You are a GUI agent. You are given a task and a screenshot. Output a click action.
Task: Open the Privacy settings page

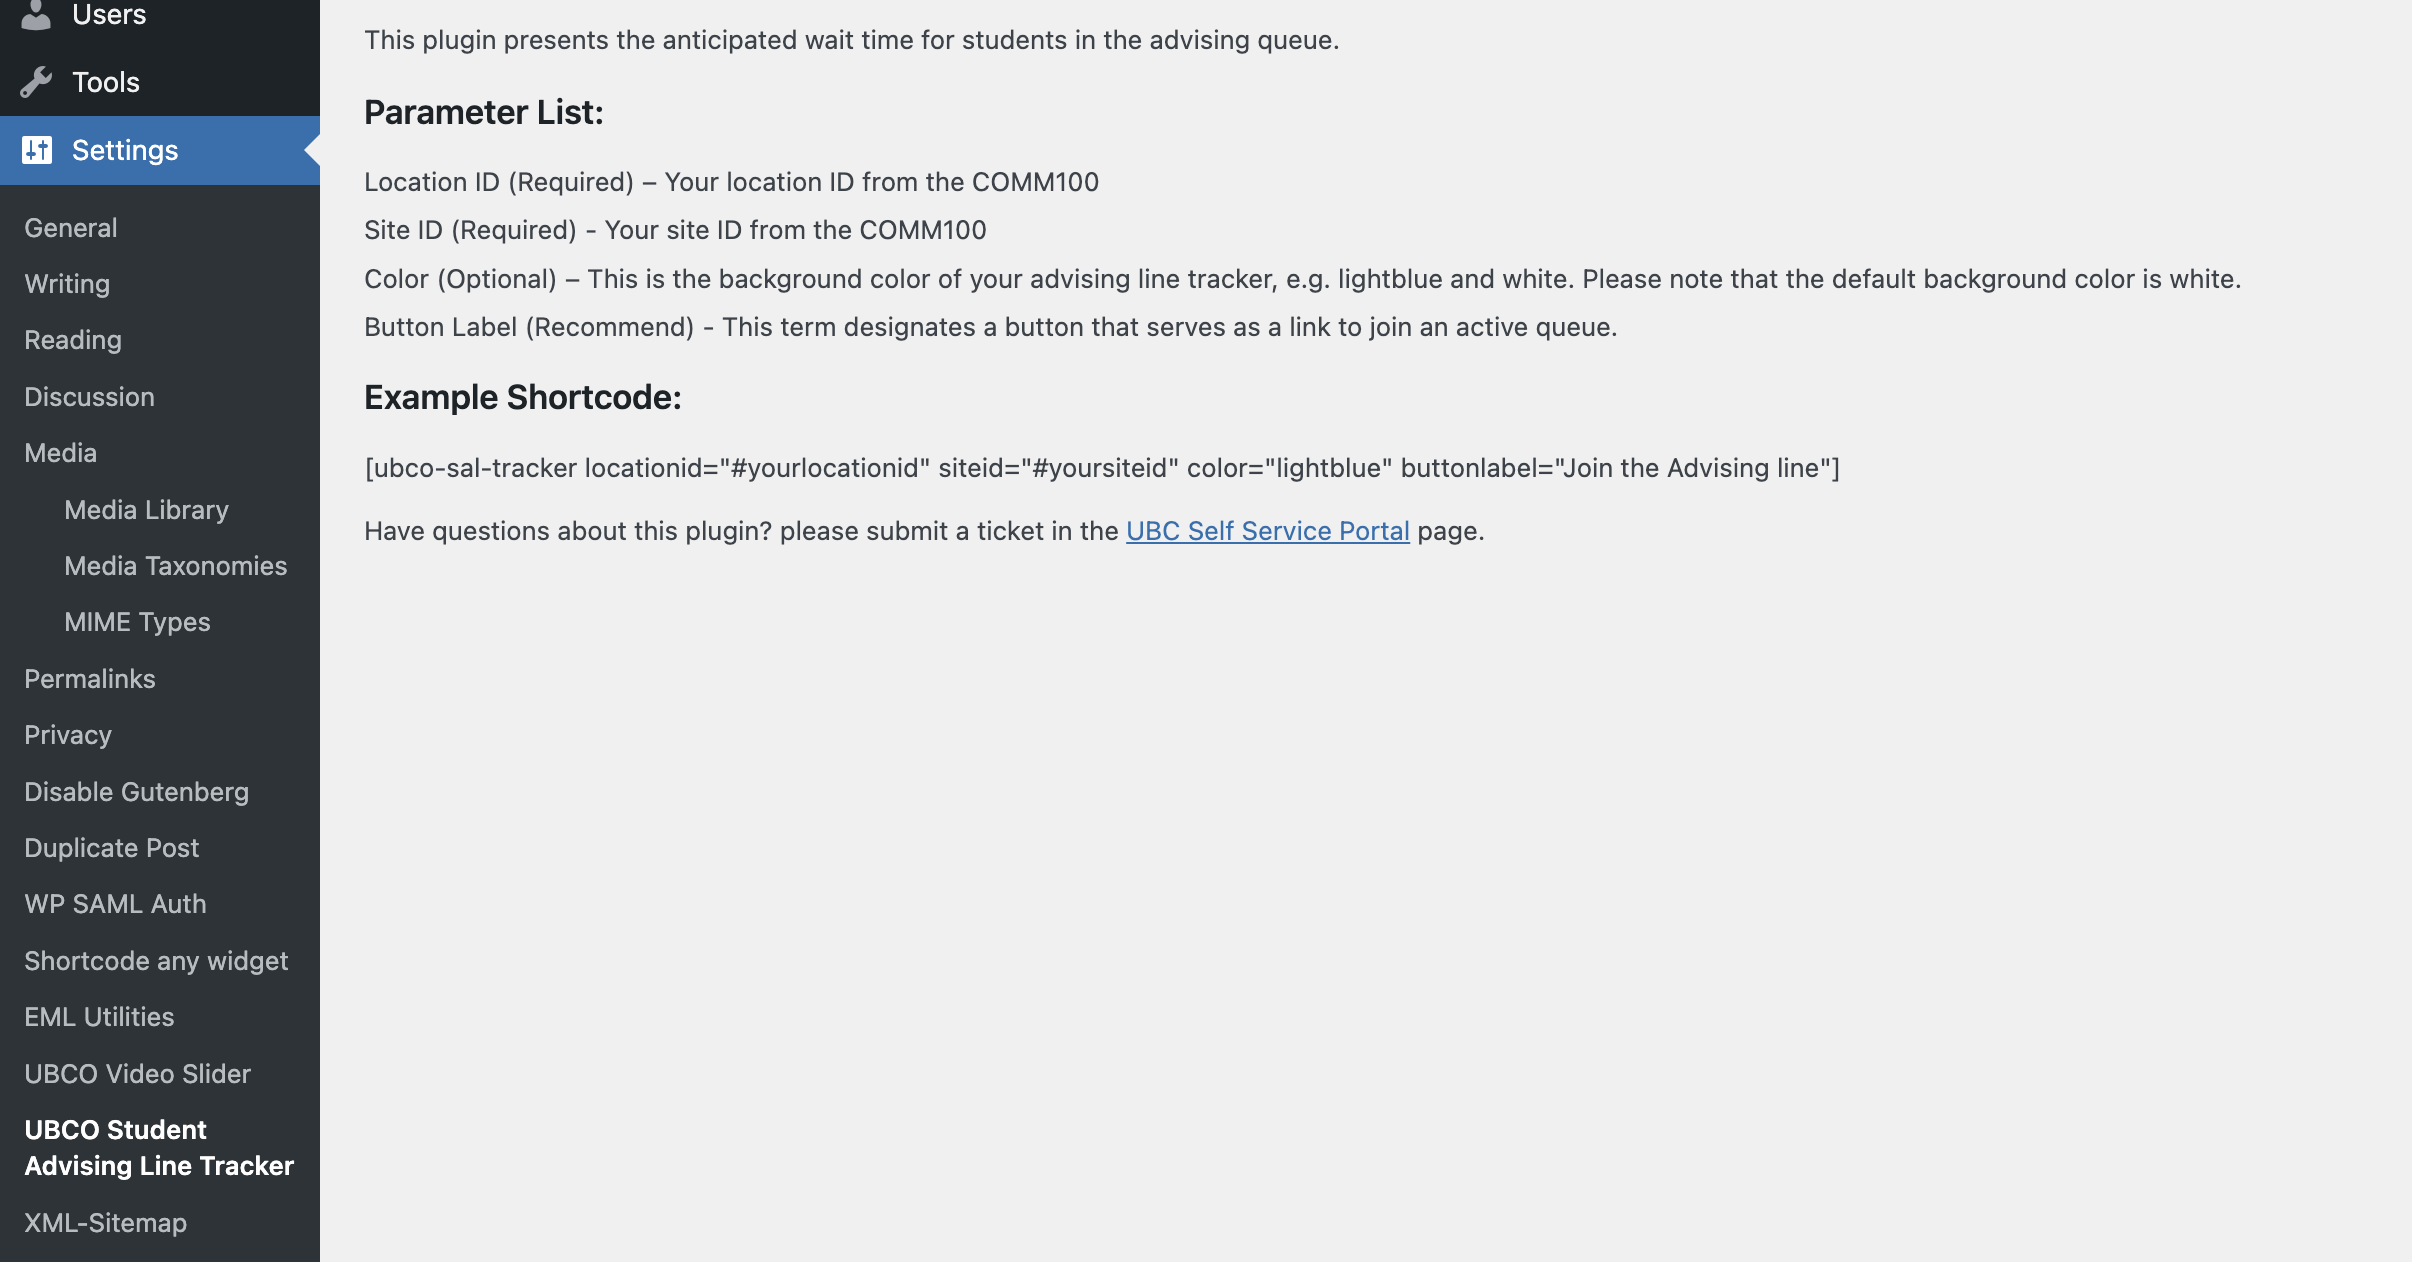68,735
